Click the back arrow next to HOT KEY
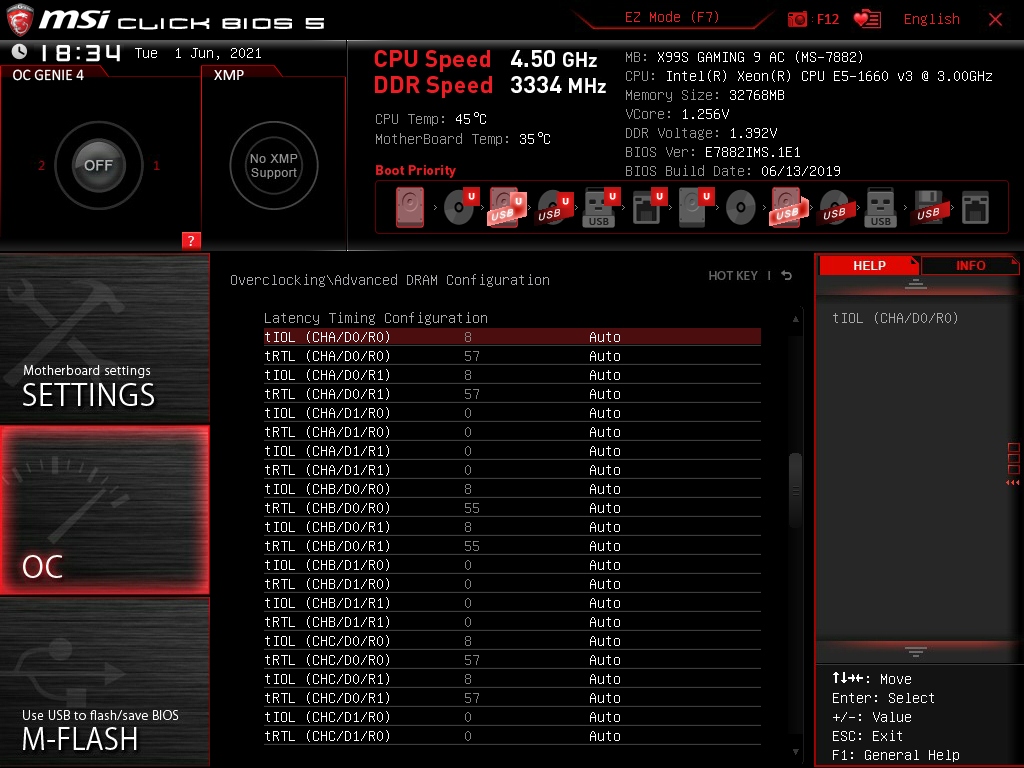The height and width of the screenshot is (768, 1024). click(x=787, y=276)
